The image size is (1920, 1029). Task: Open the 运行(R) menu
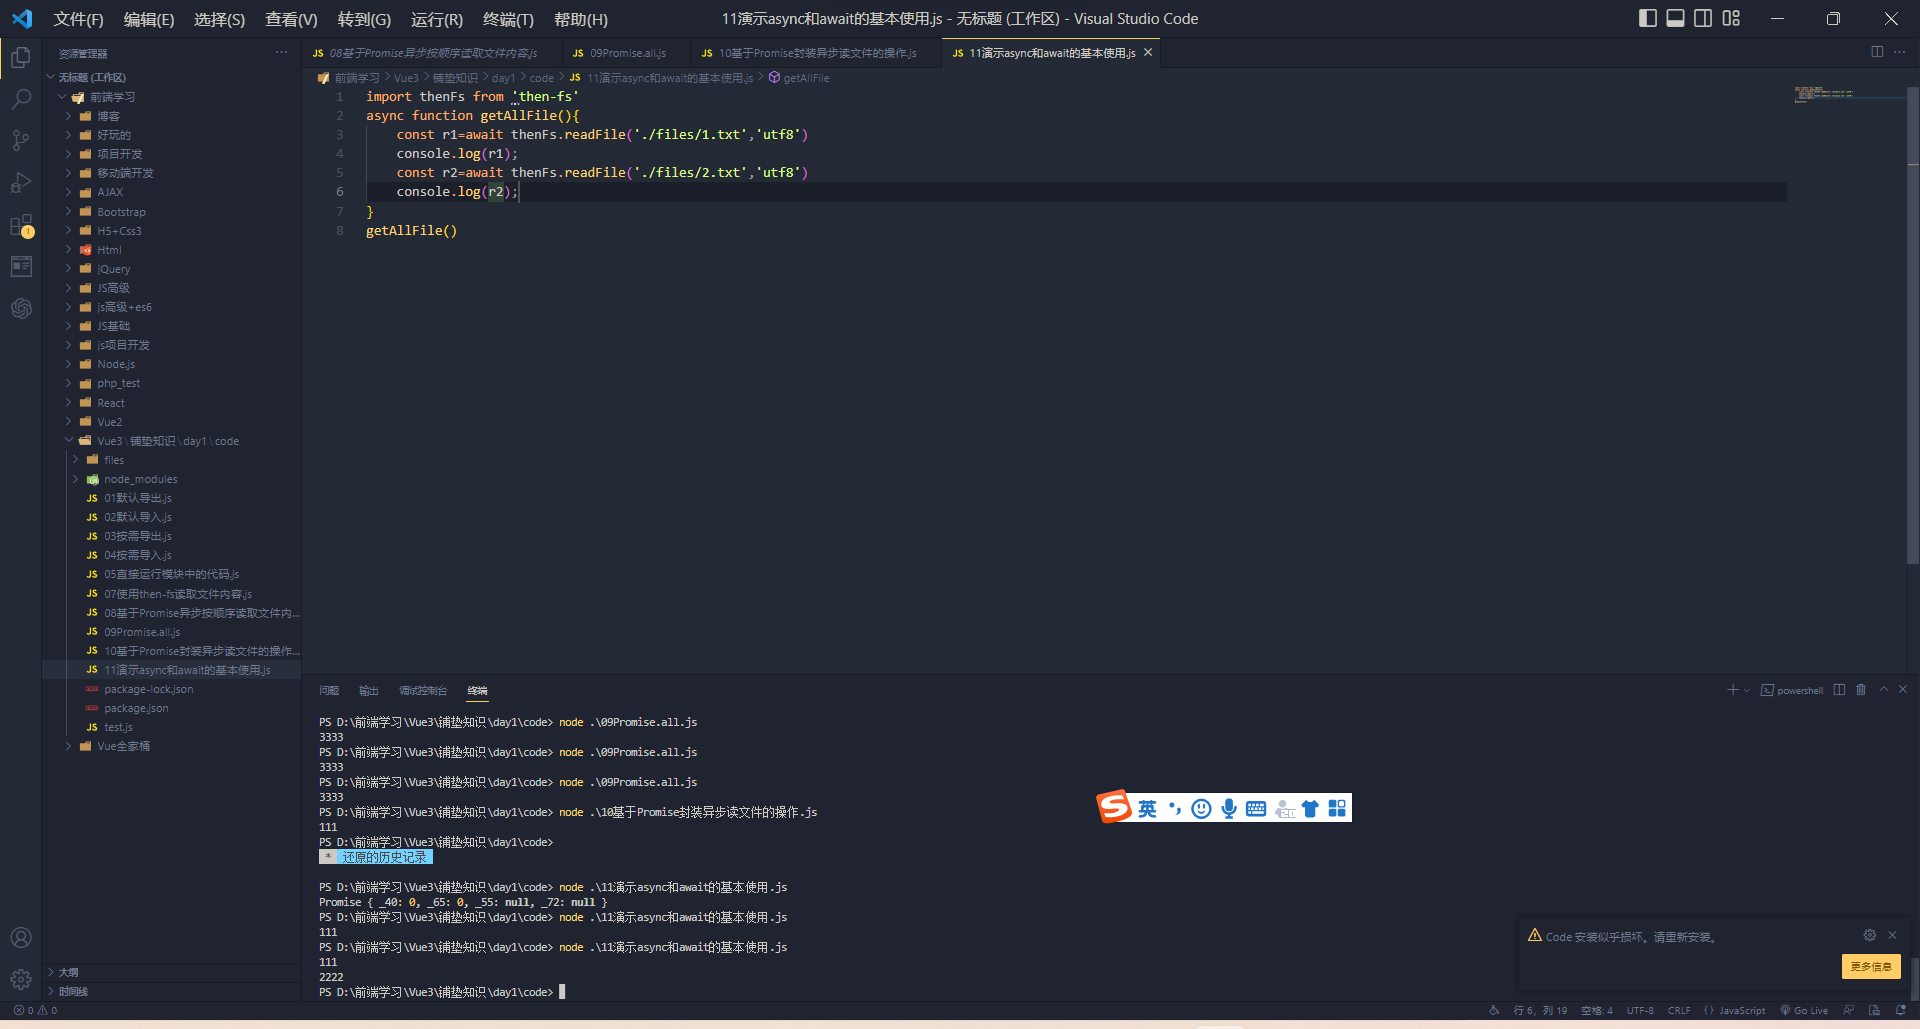tap(437, 19)
